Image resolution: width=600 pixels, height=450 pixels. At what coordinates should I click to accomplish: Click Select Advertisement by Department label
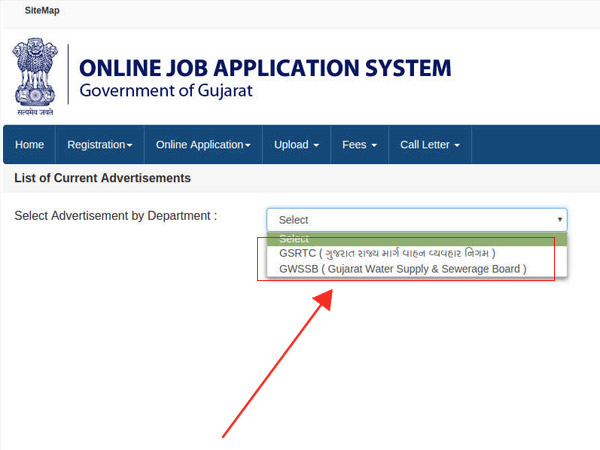point(116,216)
